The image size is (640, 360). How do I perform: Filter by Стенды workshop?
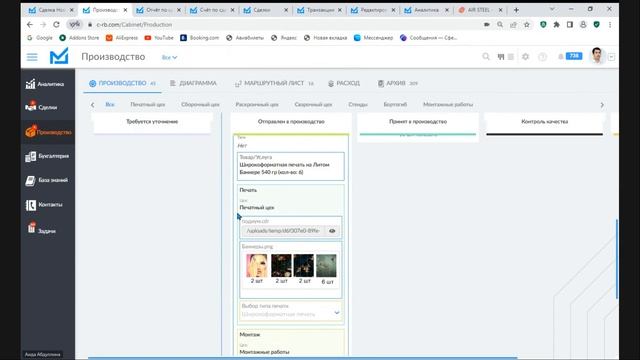358,104
